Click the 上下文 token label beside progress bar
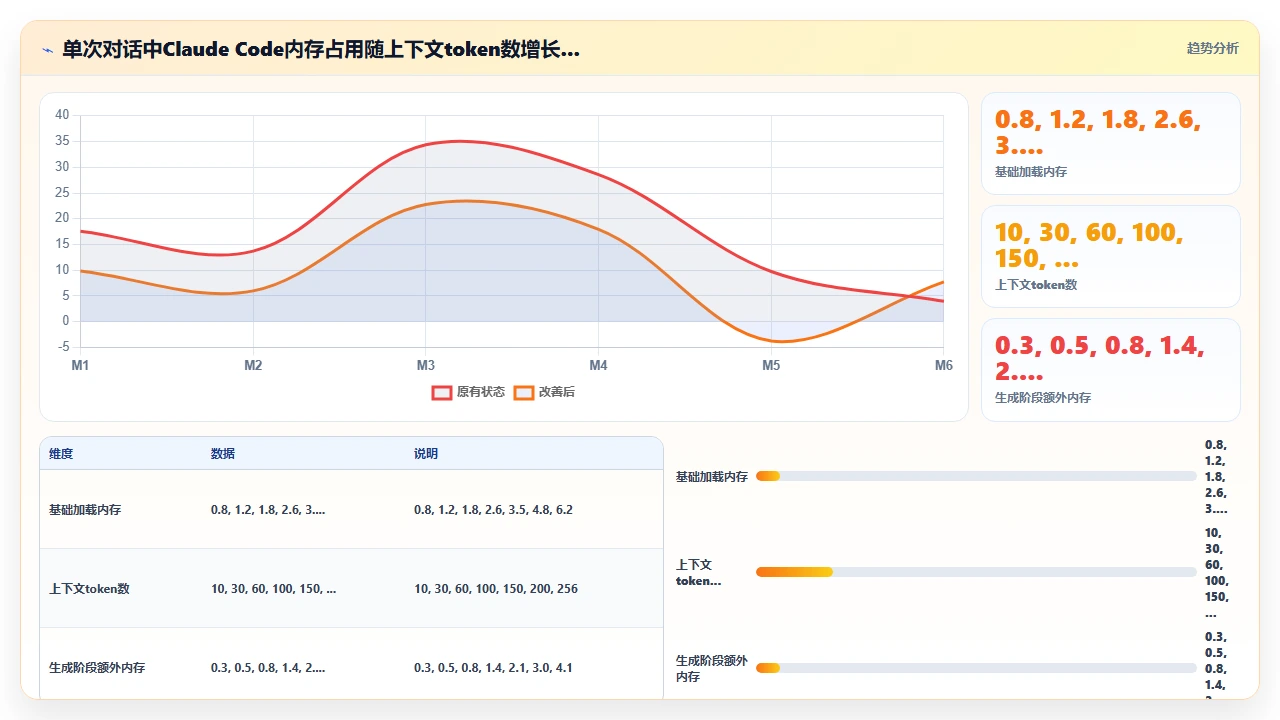The width and height of the screenshot is (1280, 720). (x=698, y=573)
